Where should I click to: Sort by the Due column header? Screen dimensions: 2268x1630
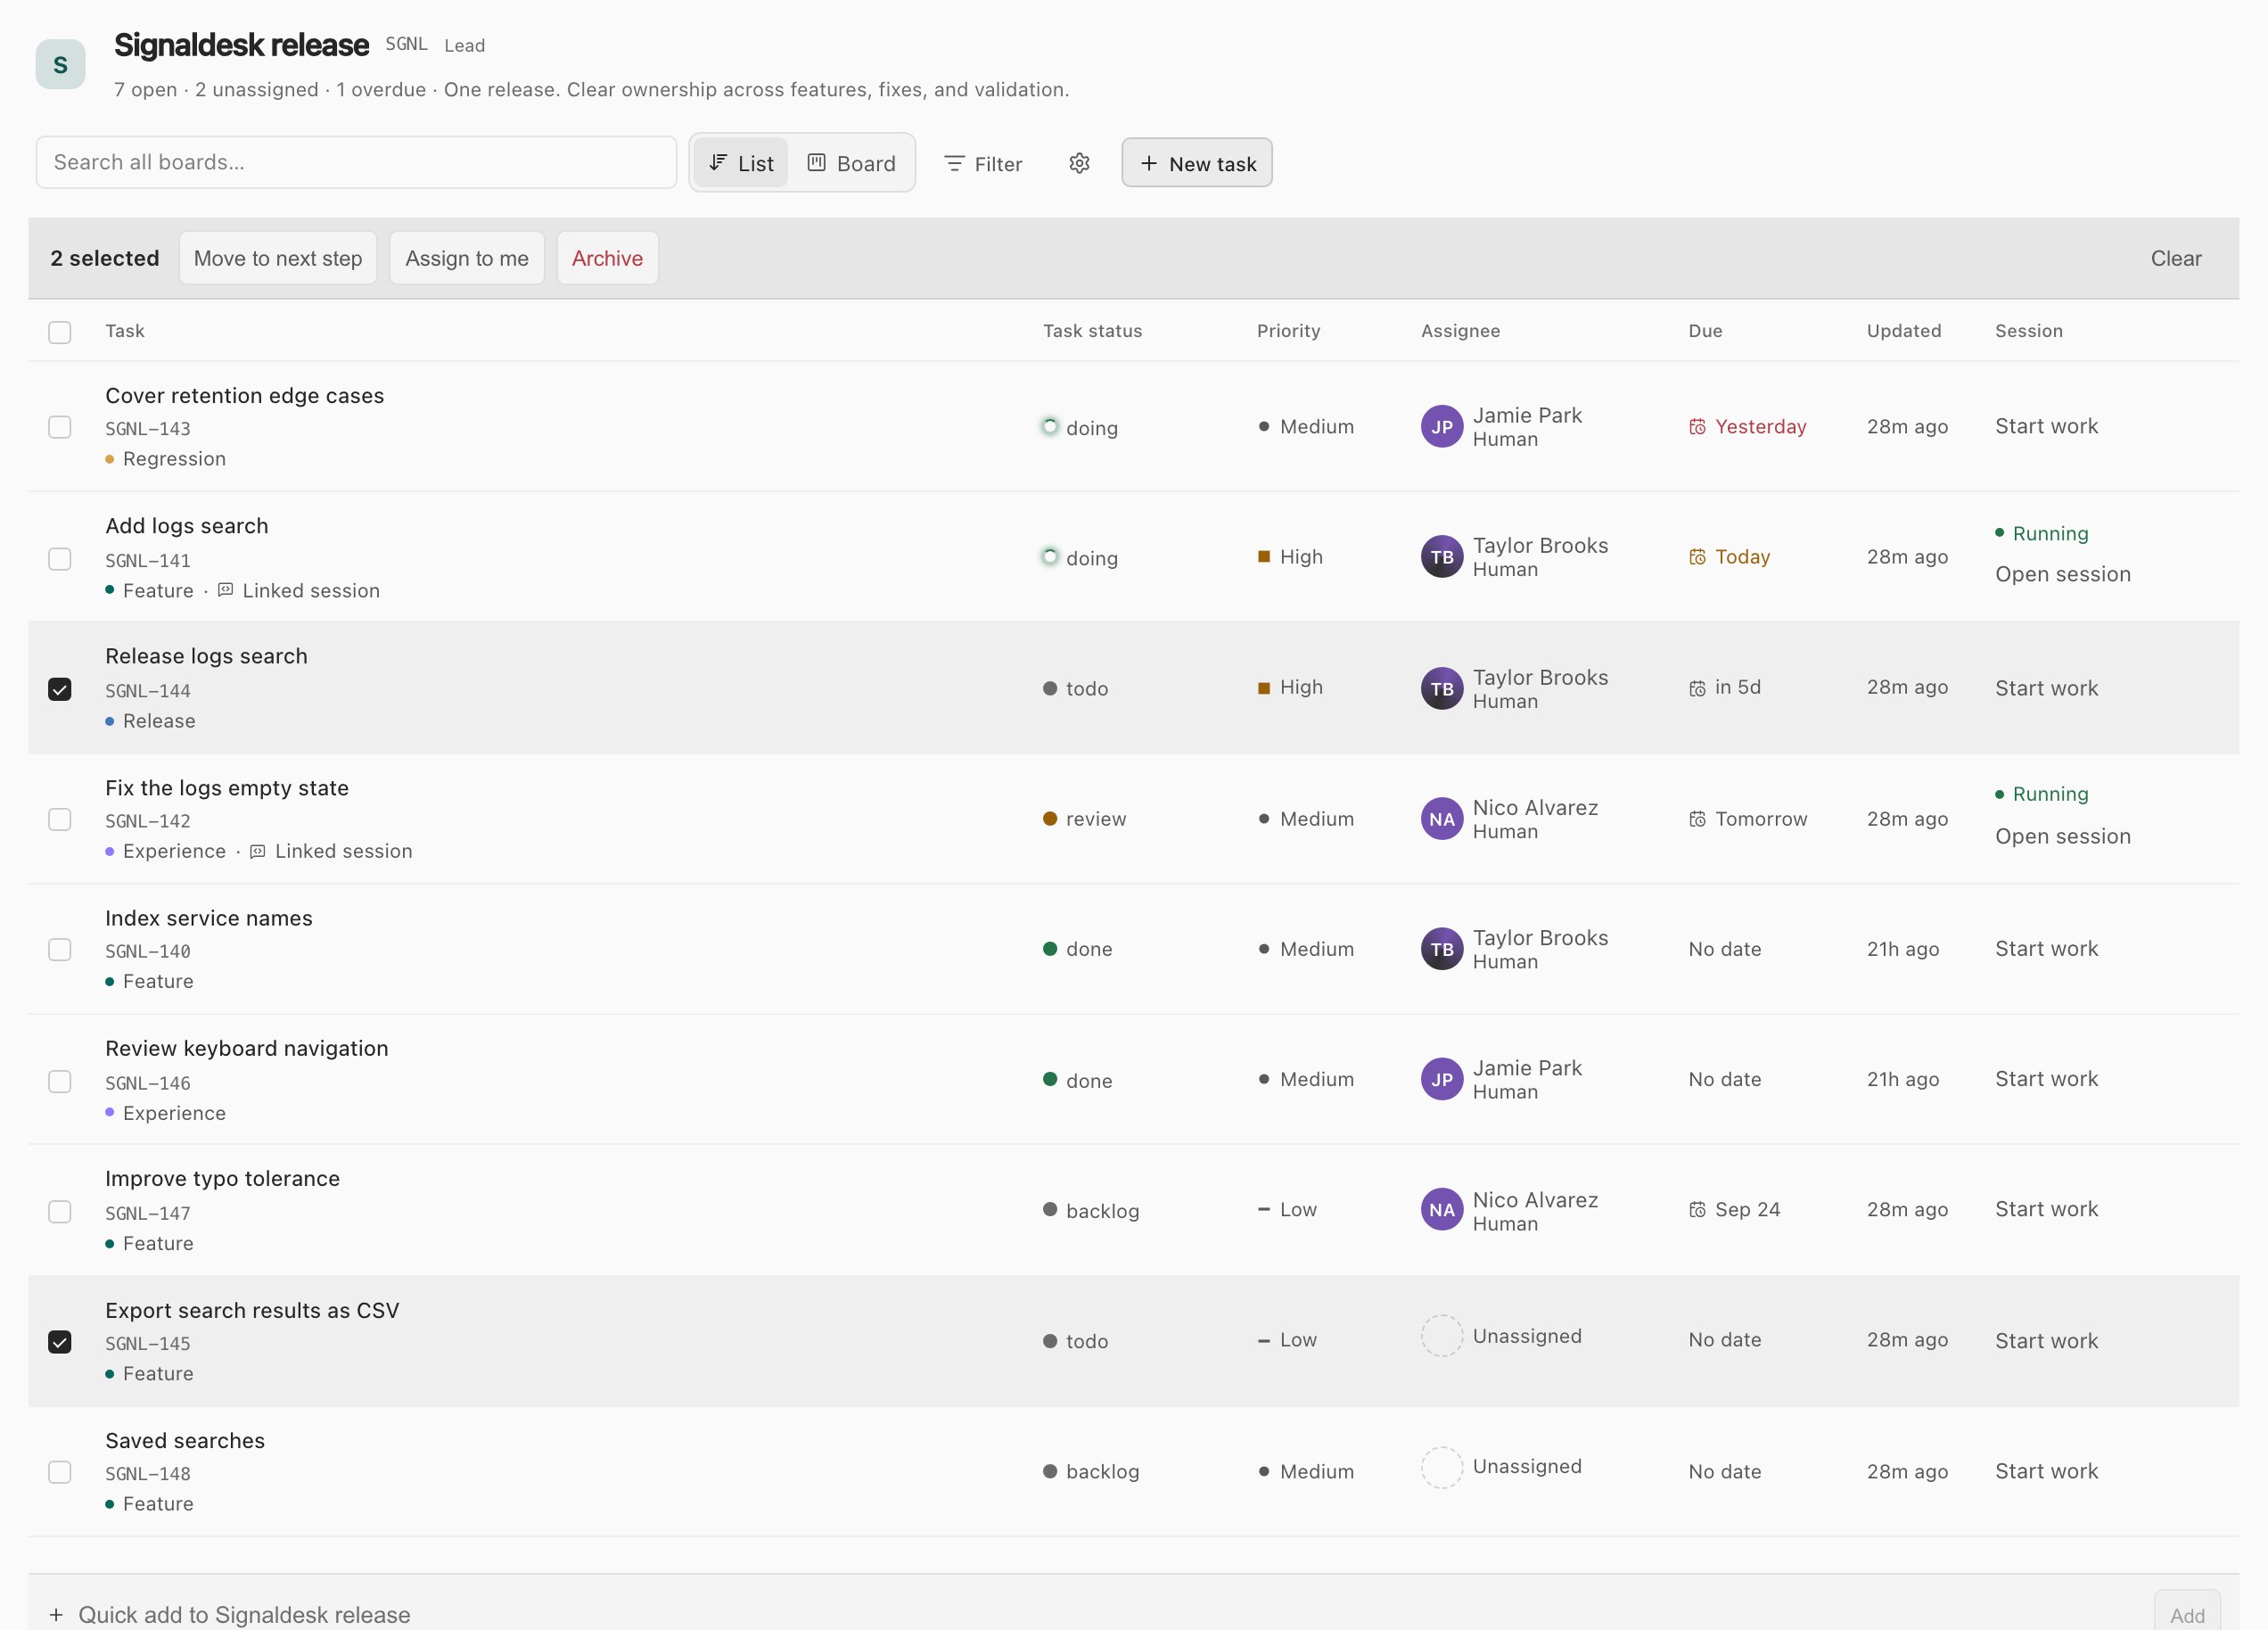pyautogui.click(x=1705, y=331)
